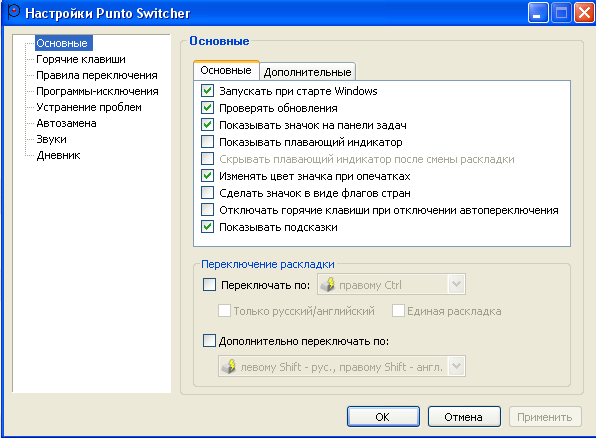596x441 pixels.
Task: Disable 'Запускать при старте Windows' checkbox
Action: pyautogui.click(x=207, y=91)
